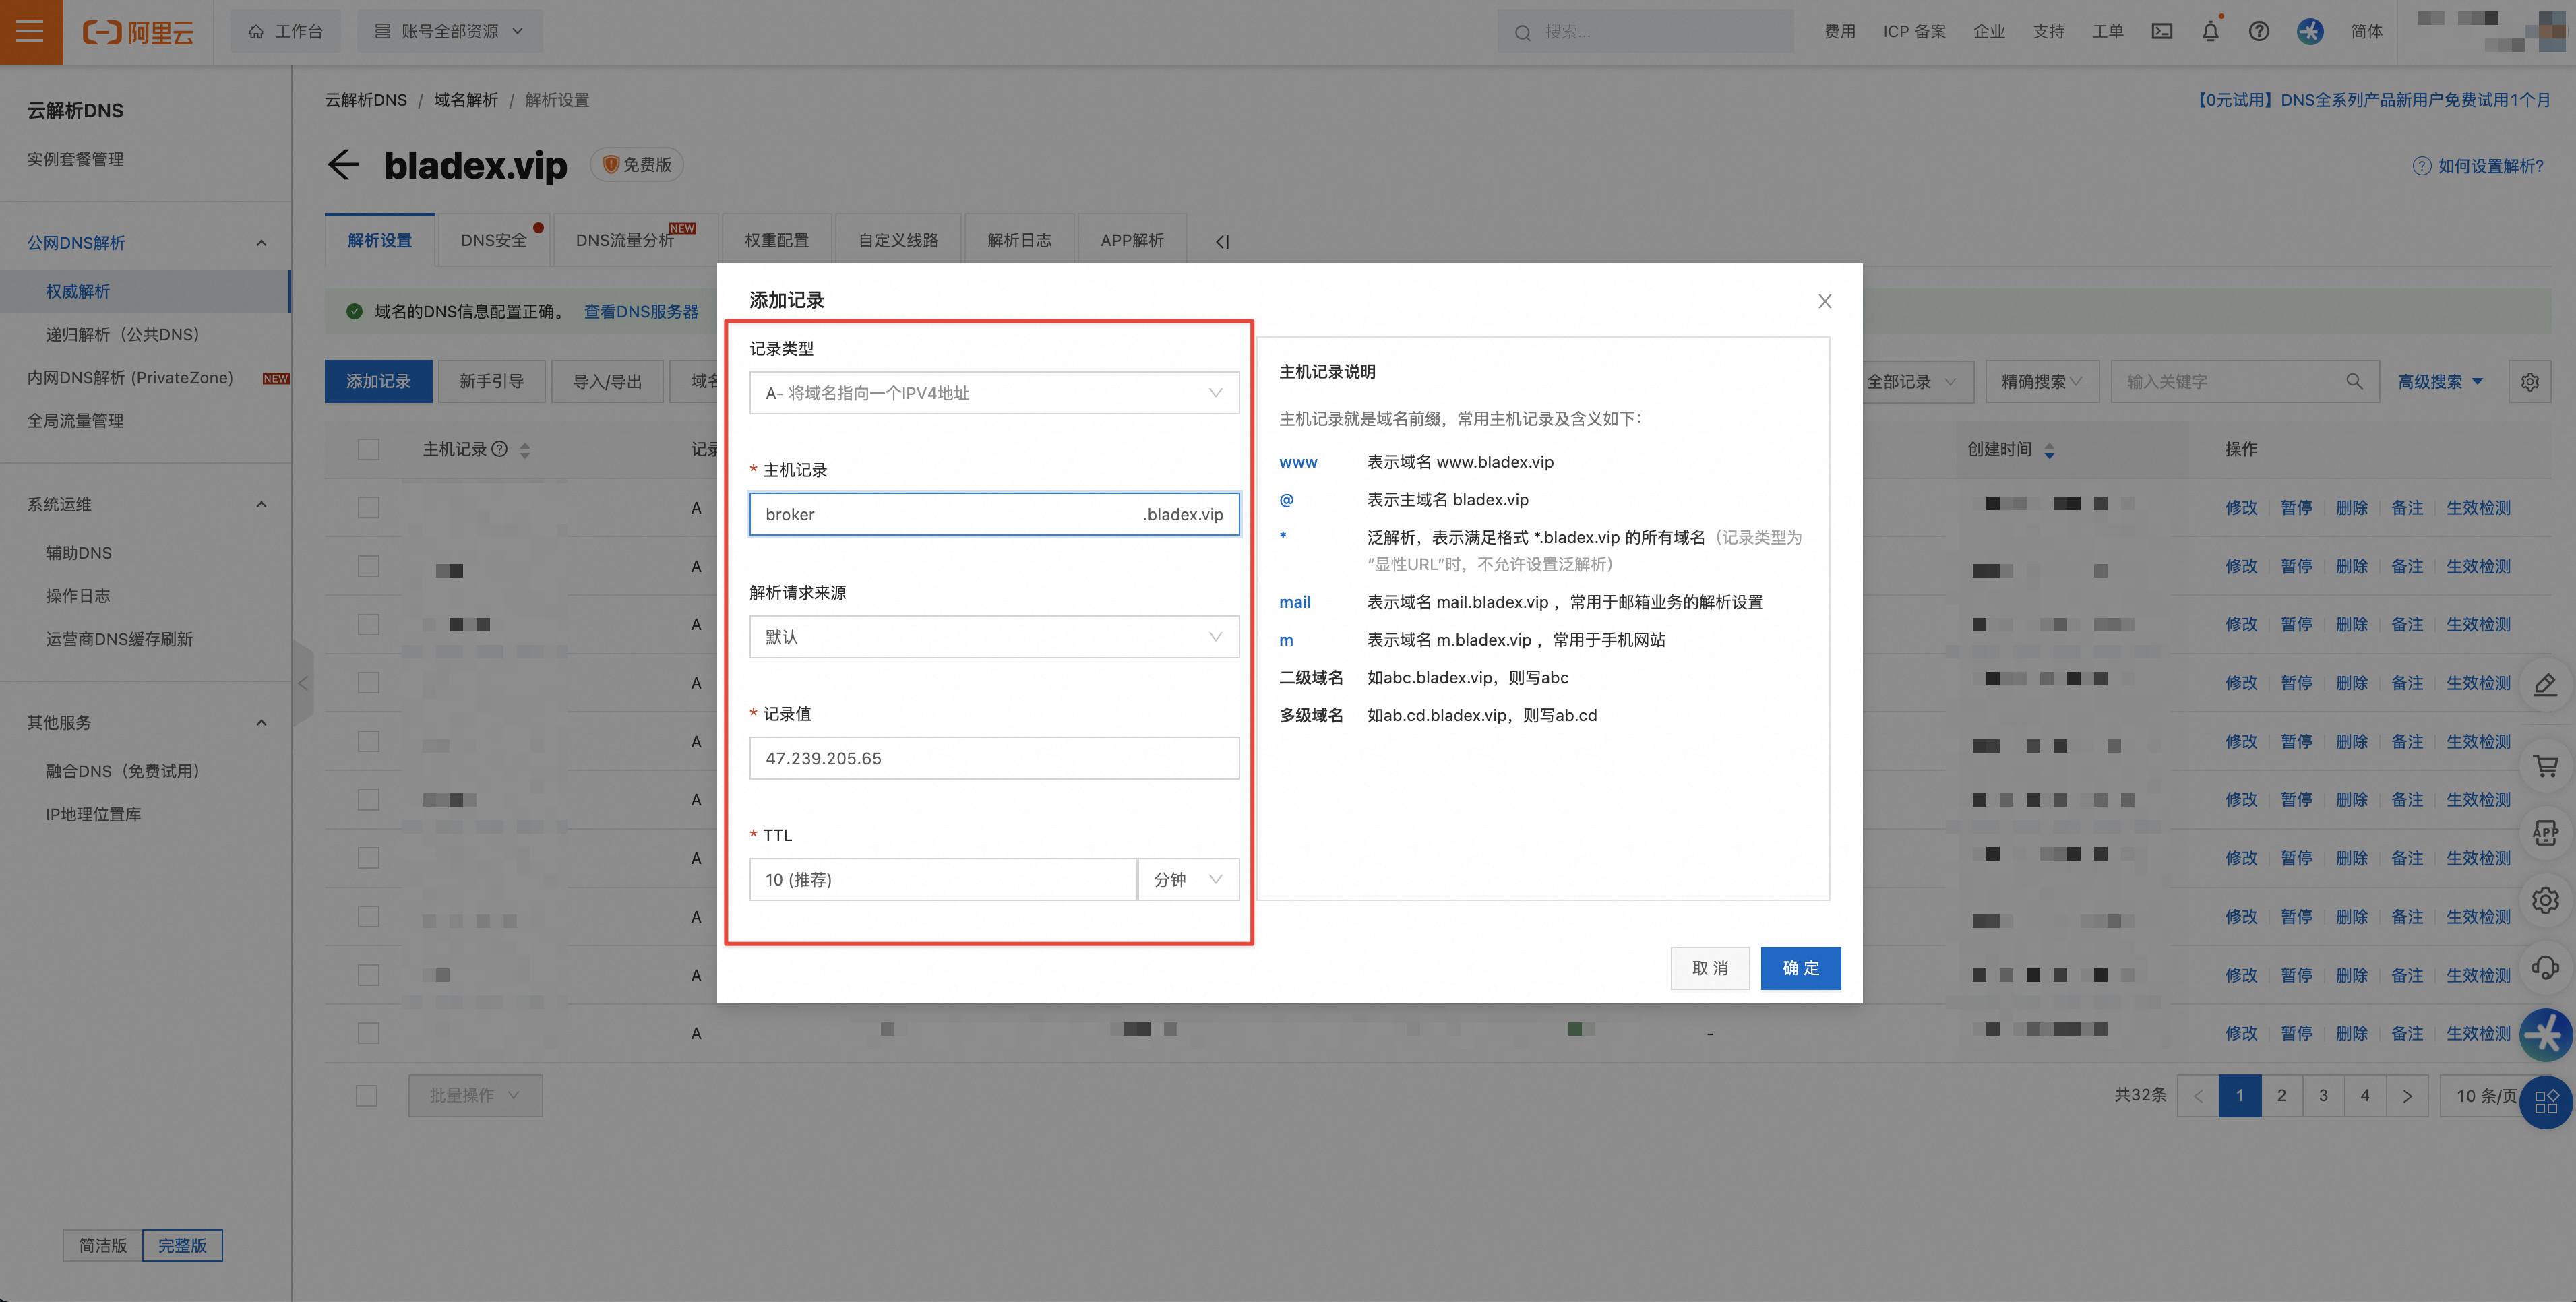This screenshot has height=1302, width=2576.
Task: Open the 批量操作 dropdown
Action: [475, 1096]
